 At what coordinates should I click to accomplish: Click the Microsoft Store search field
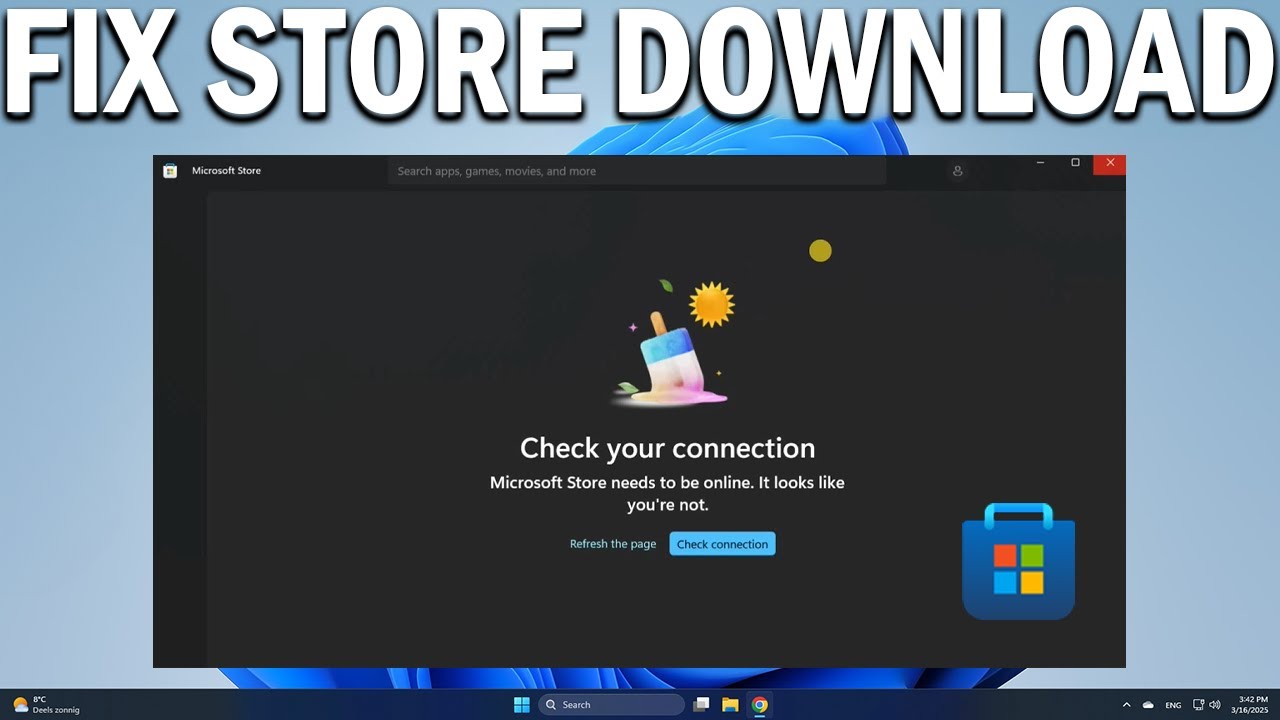pos(636,171)
